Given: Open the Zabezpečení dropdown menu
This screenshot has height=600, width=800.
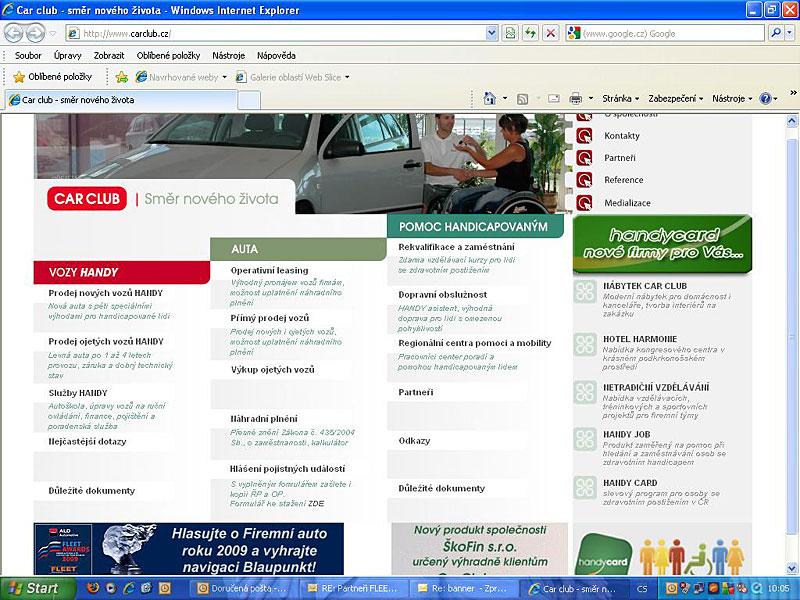Looking at the screenshot, I should pyautogui.click(x=676, y=98).
